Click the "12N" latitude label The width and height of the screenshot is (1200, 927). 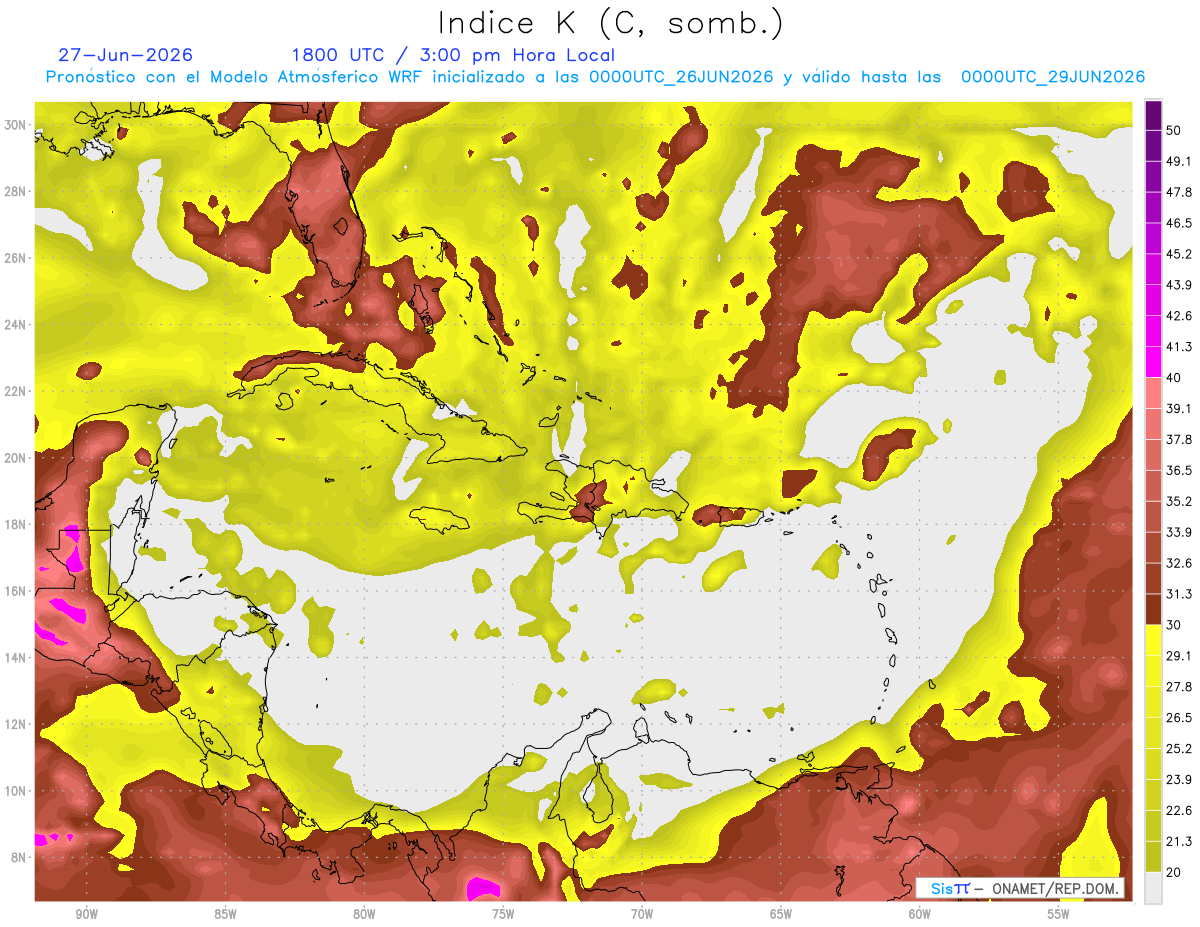click(x=17, y=724)
